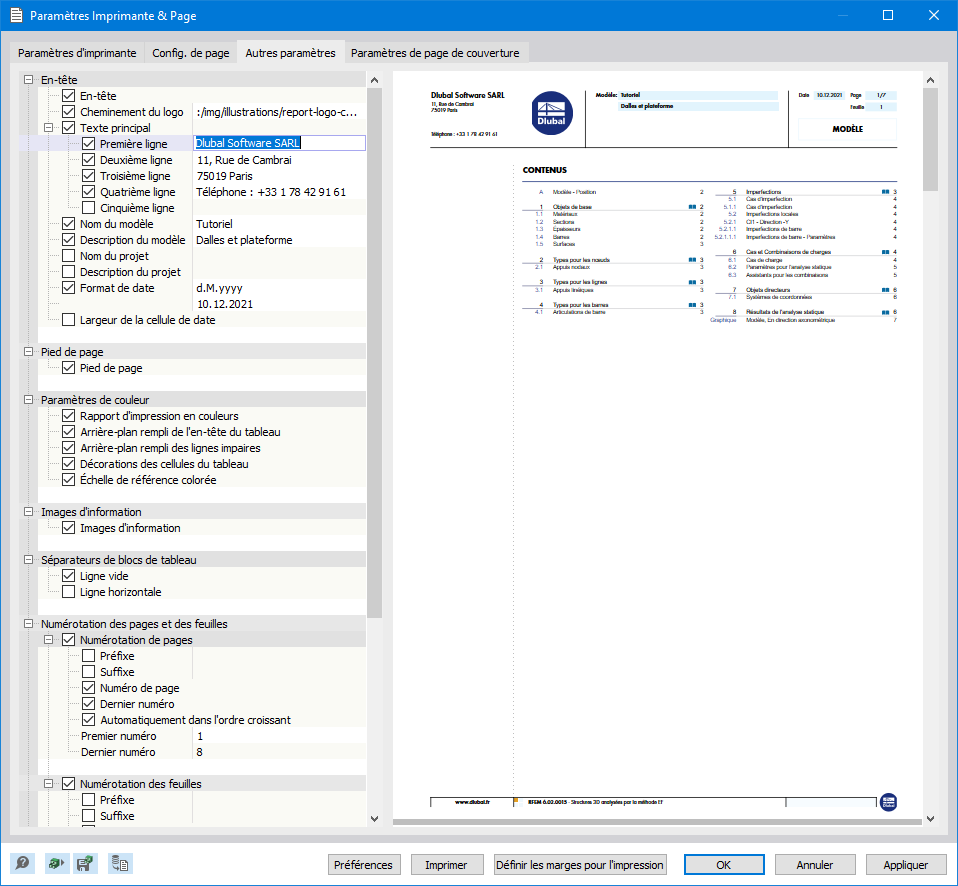
Task: Click the settings list scroll-down arrow
Action: [x=375, y=818]
